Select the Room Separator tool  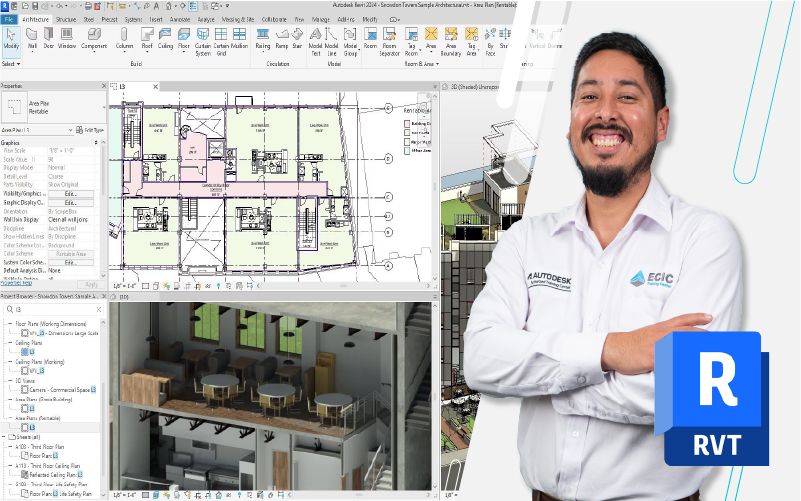pos(389,42)
